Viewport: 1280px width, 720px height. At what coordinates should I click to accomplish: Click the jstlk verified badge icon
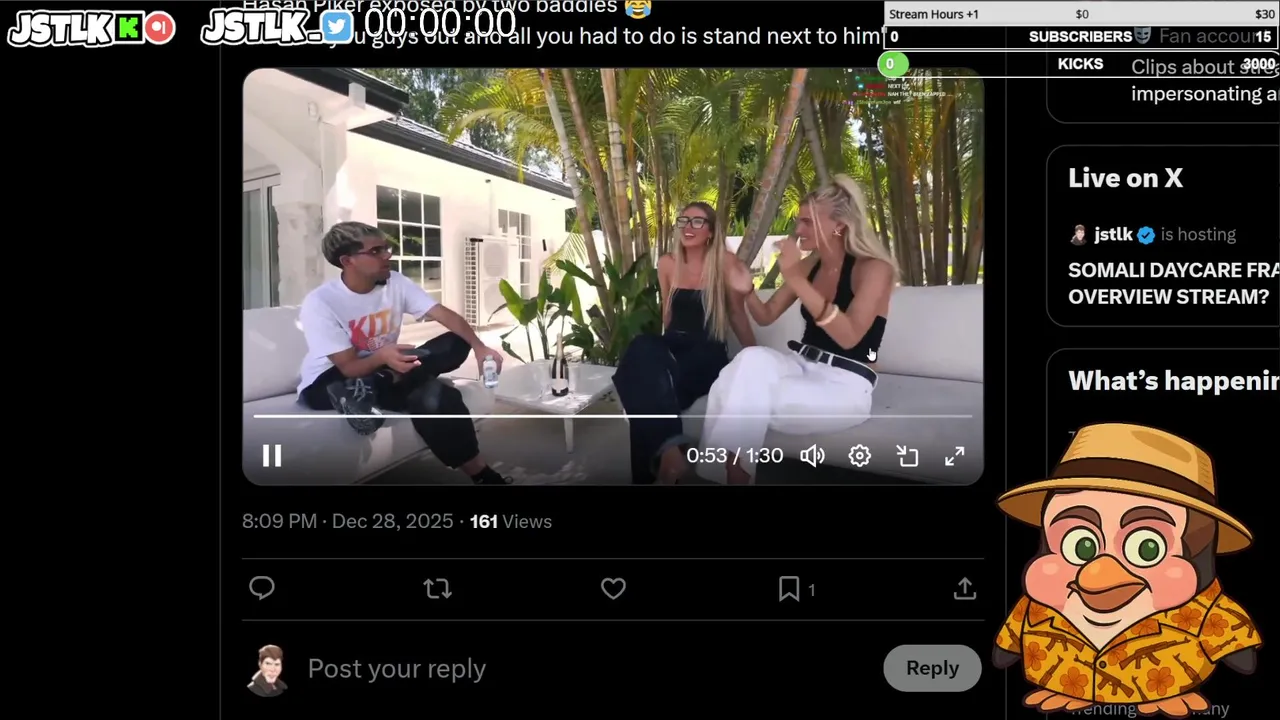pyautogui.click(x=1146, y=235)
